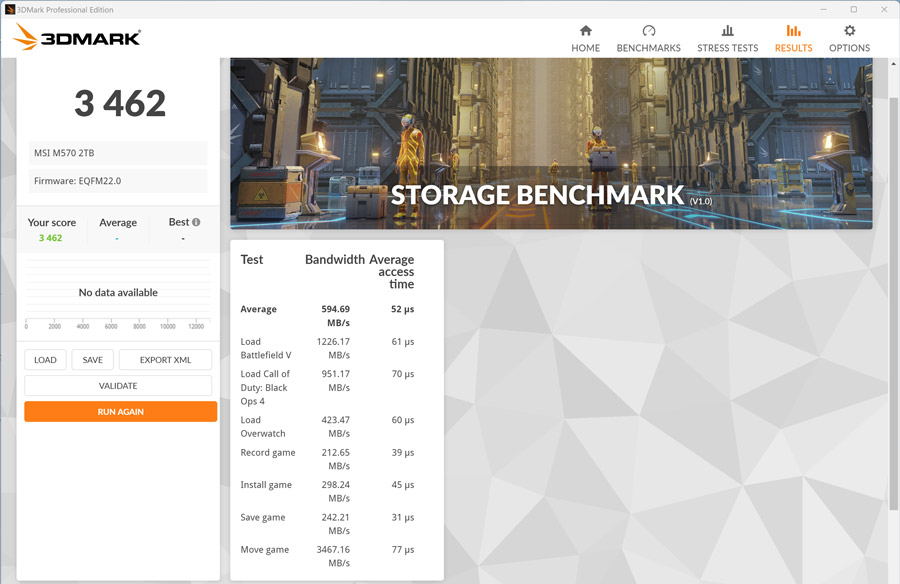Switch to STRESS TESTS tab

(x=727, y=39)
